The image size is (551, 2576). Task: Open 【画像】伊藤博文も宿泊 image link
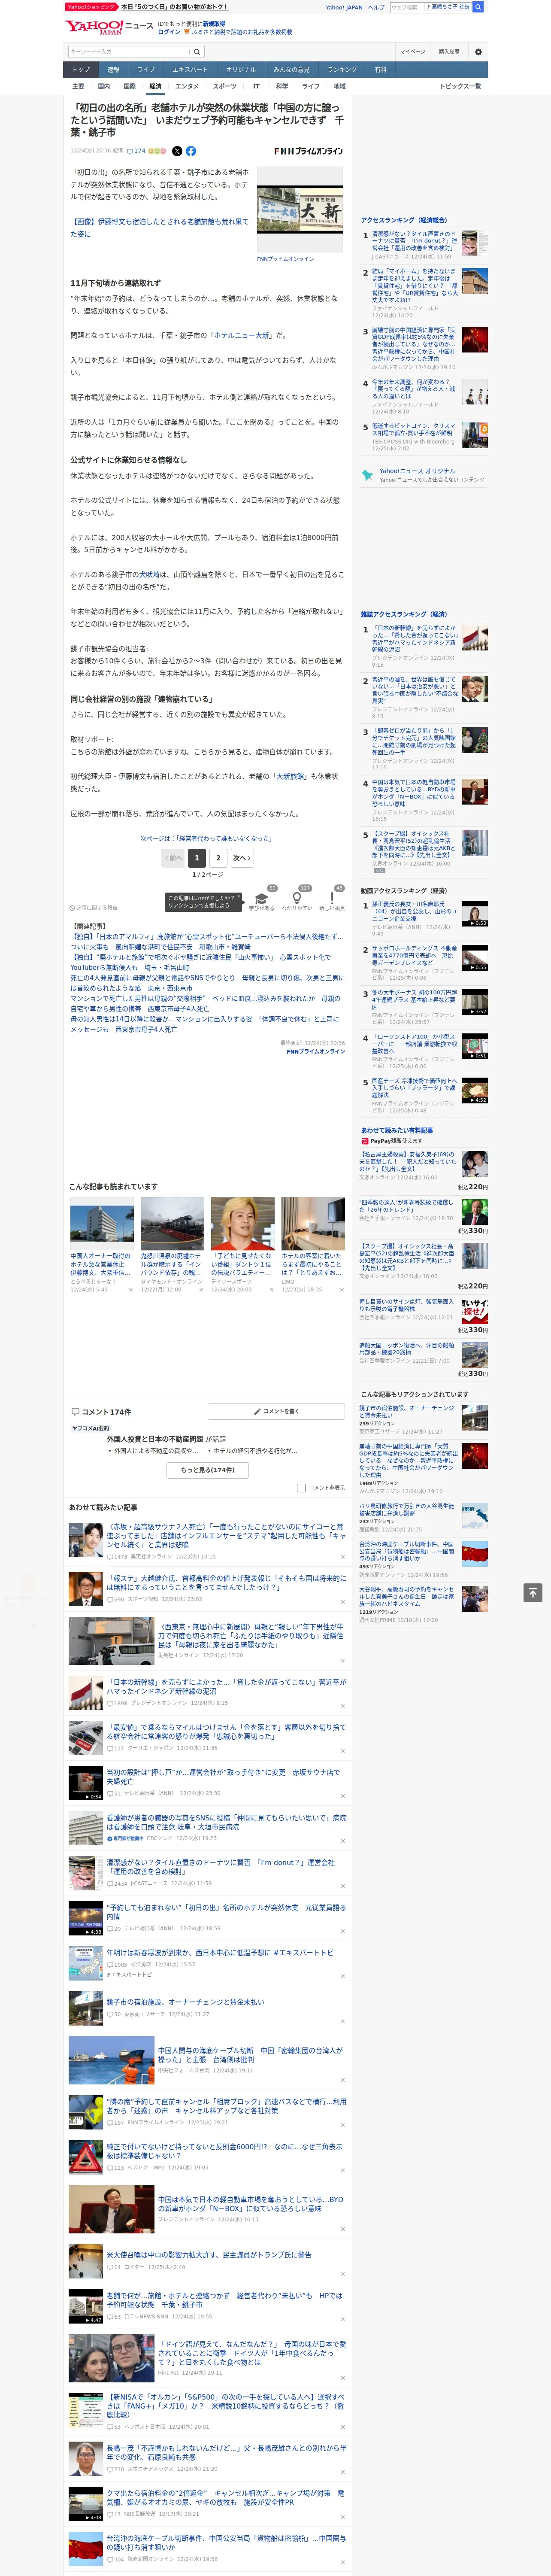click(159, 228)
